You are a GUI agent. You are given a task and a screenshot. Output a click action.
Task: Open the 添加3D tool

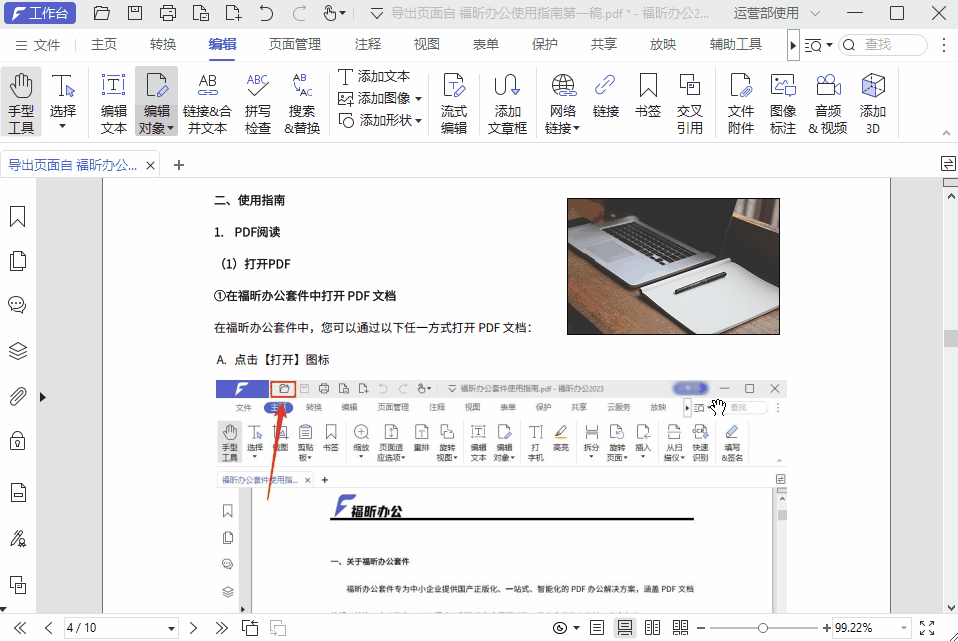872,99
